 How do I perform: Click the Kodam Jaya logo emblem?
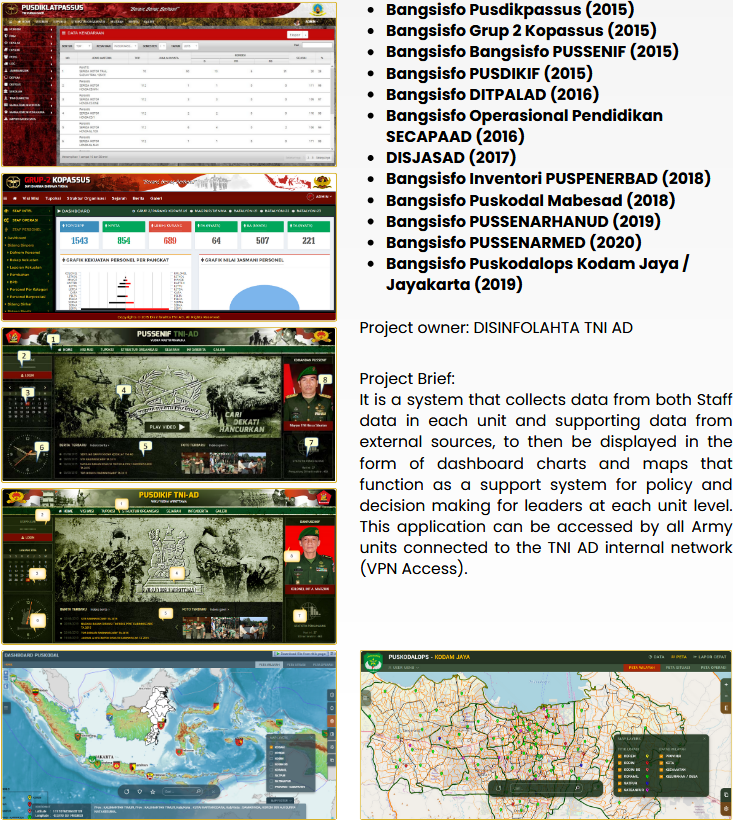373,662
